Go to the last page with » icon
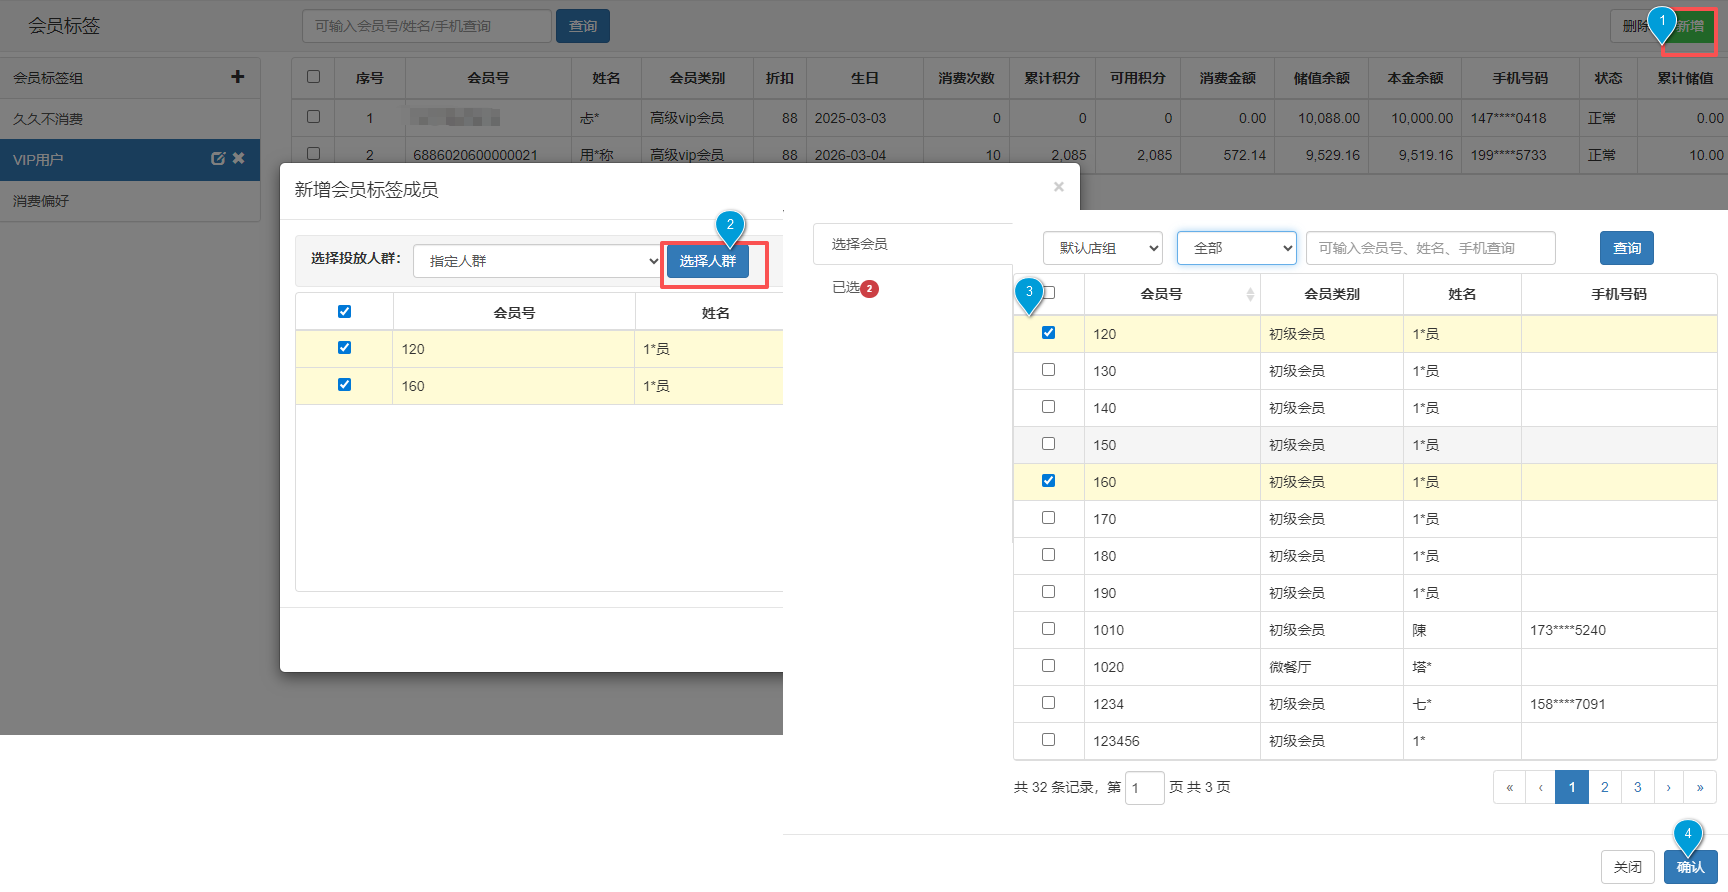Viewport: 1728px width, 892px height. pyautogui.click(x=1699, y=787)
